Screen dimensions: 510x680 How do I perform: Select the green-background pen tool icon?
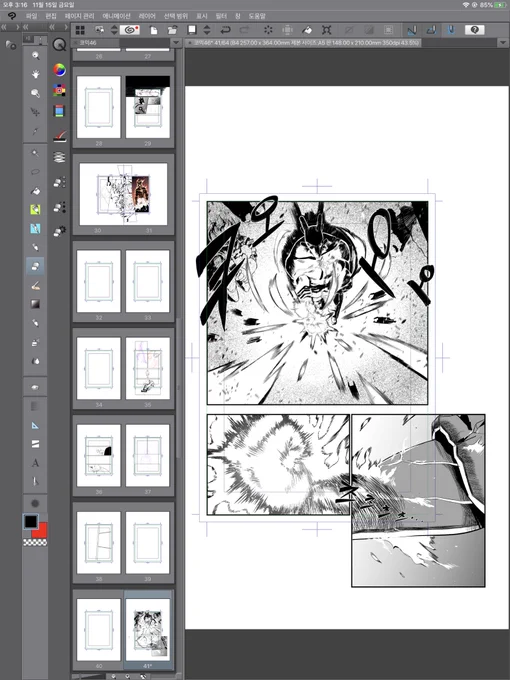point(35,210)
